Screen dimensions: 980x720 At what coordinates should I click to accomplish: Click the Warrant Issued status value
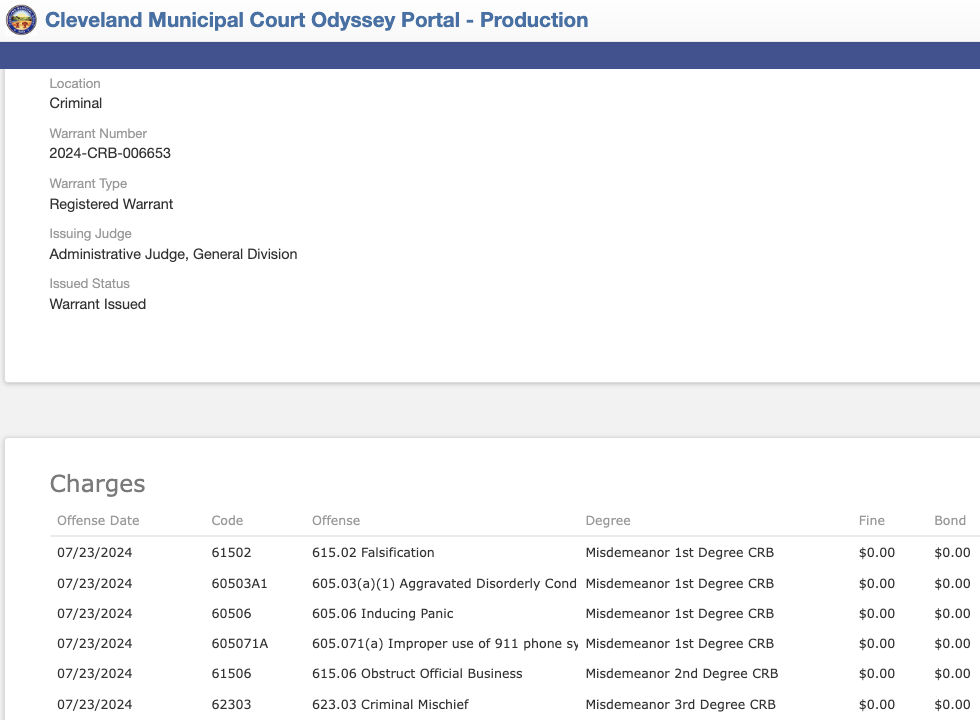point(98,304)
